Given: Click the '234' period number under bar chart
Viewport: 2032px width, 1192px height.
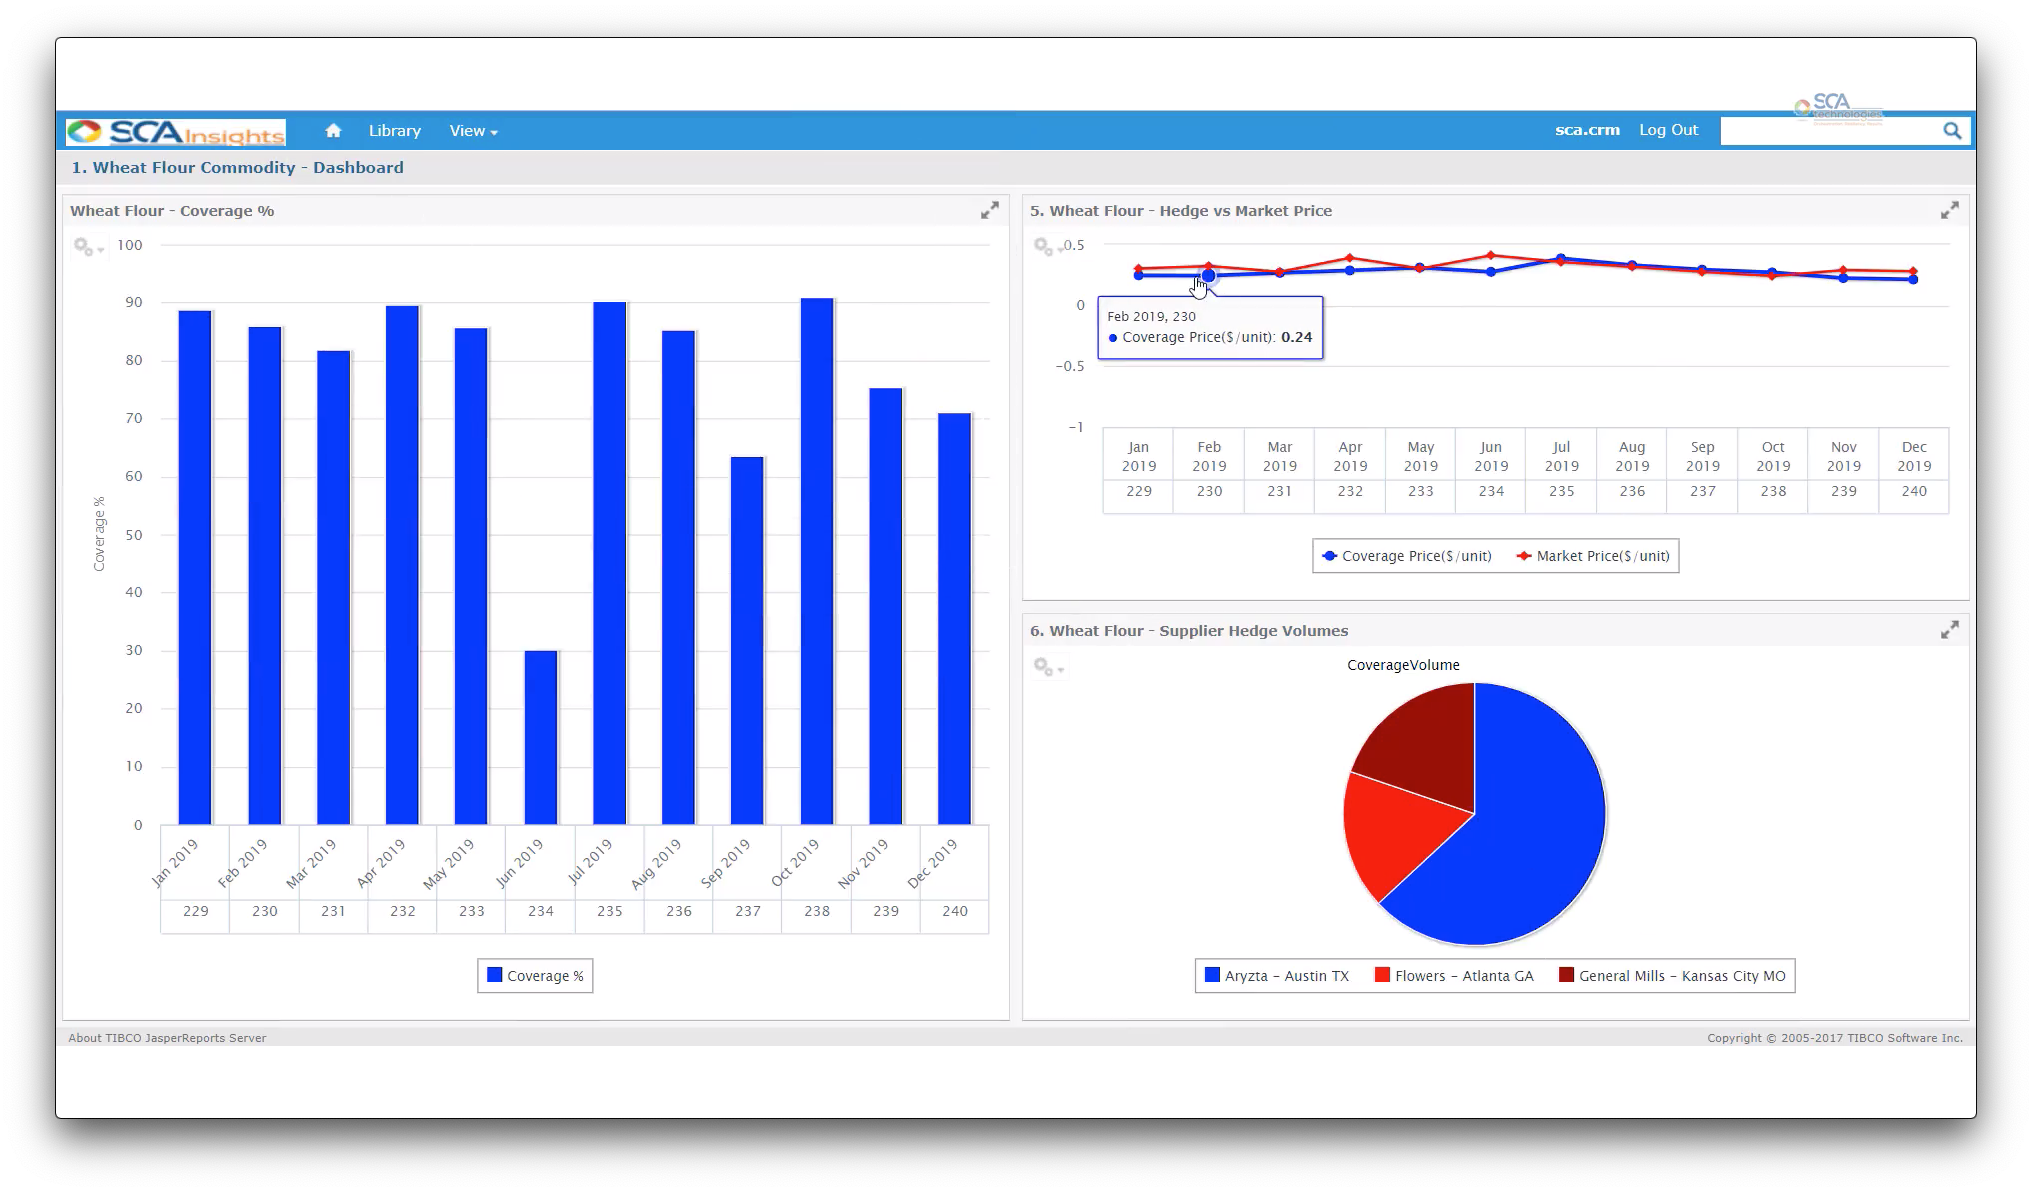Looking at the screenshot, I should pyautogui.click(x=541, y=911).
